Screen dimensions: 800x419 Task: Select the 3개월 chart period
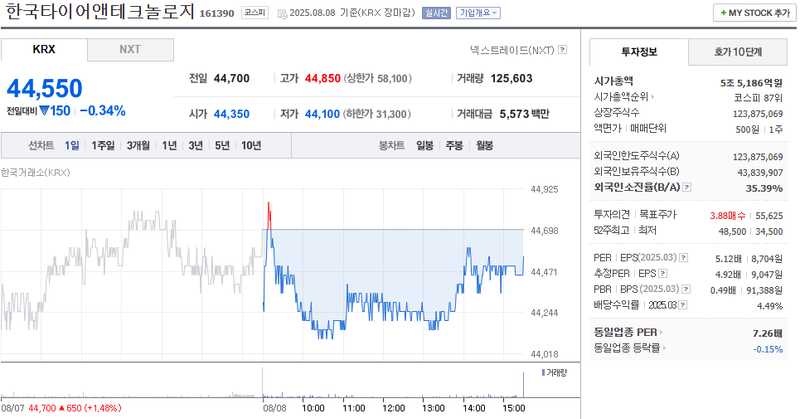pos(138,146)
